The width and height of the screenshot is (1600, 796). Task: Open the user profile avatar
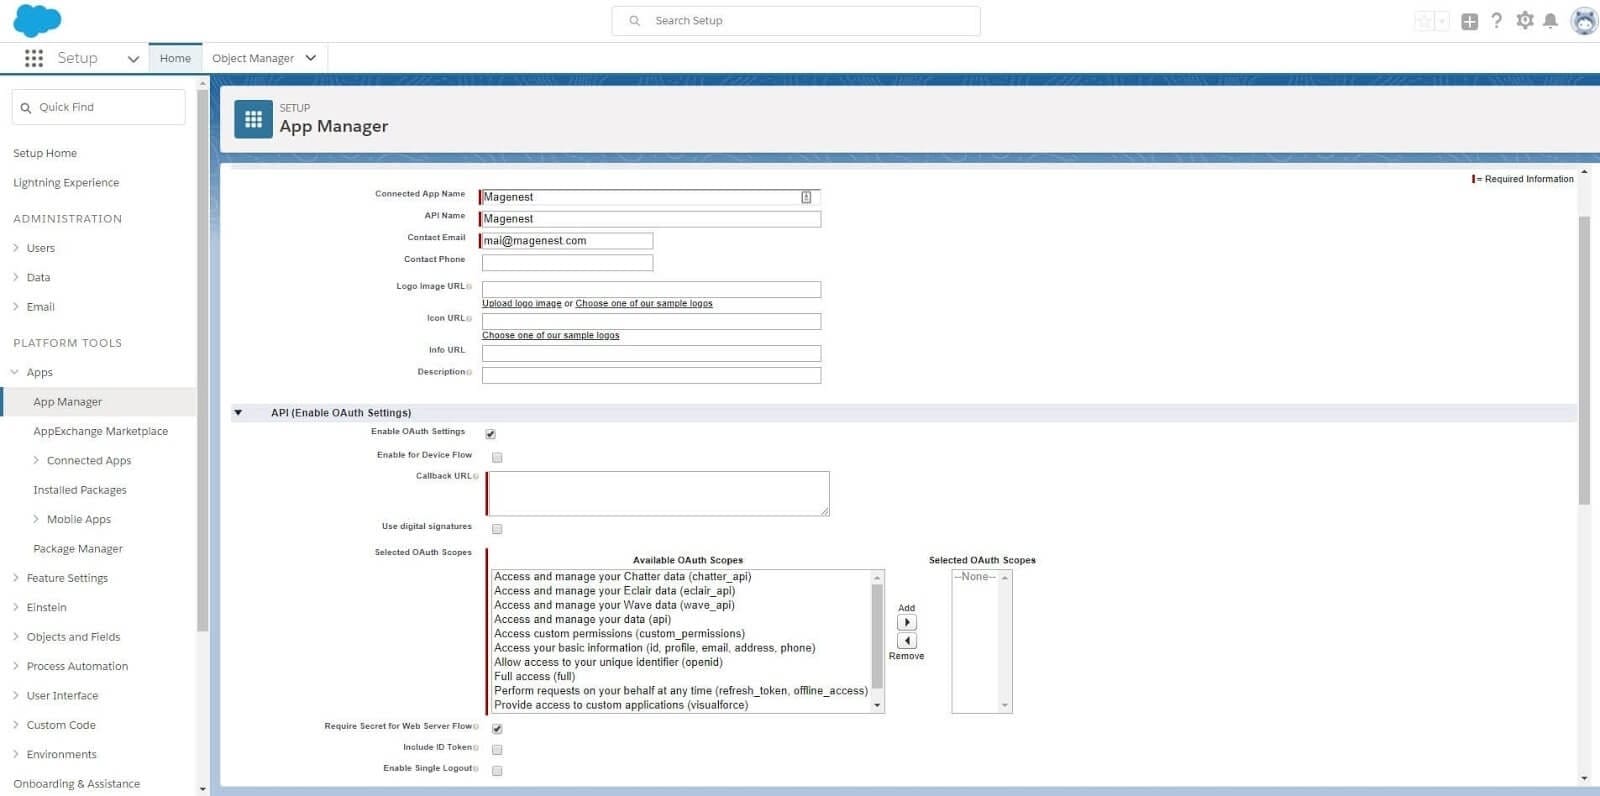[1584, 20]
